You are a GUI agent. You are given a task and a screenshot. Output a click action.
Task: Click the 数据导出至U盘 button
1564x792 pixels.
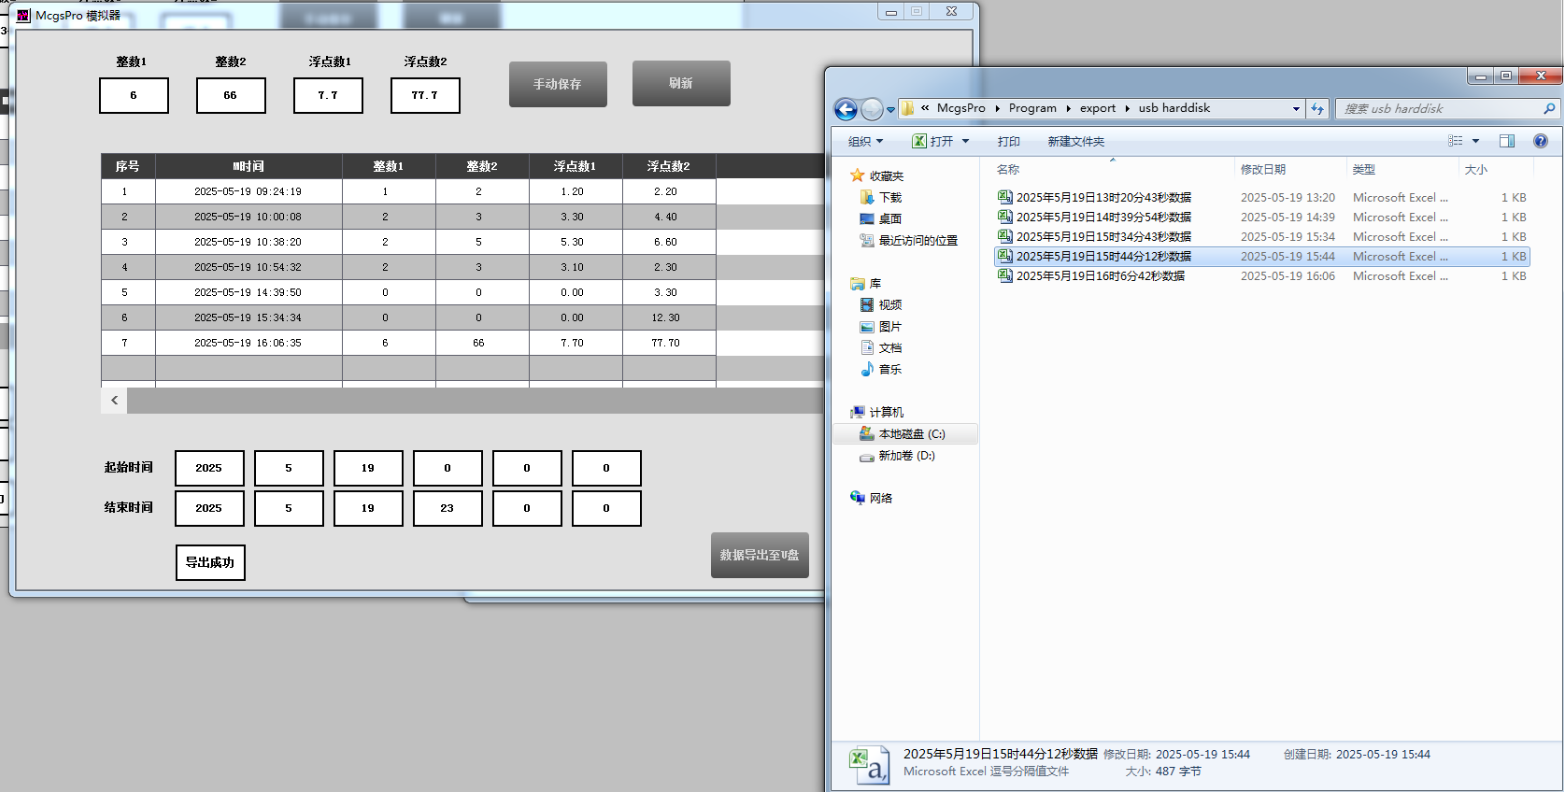759,555
